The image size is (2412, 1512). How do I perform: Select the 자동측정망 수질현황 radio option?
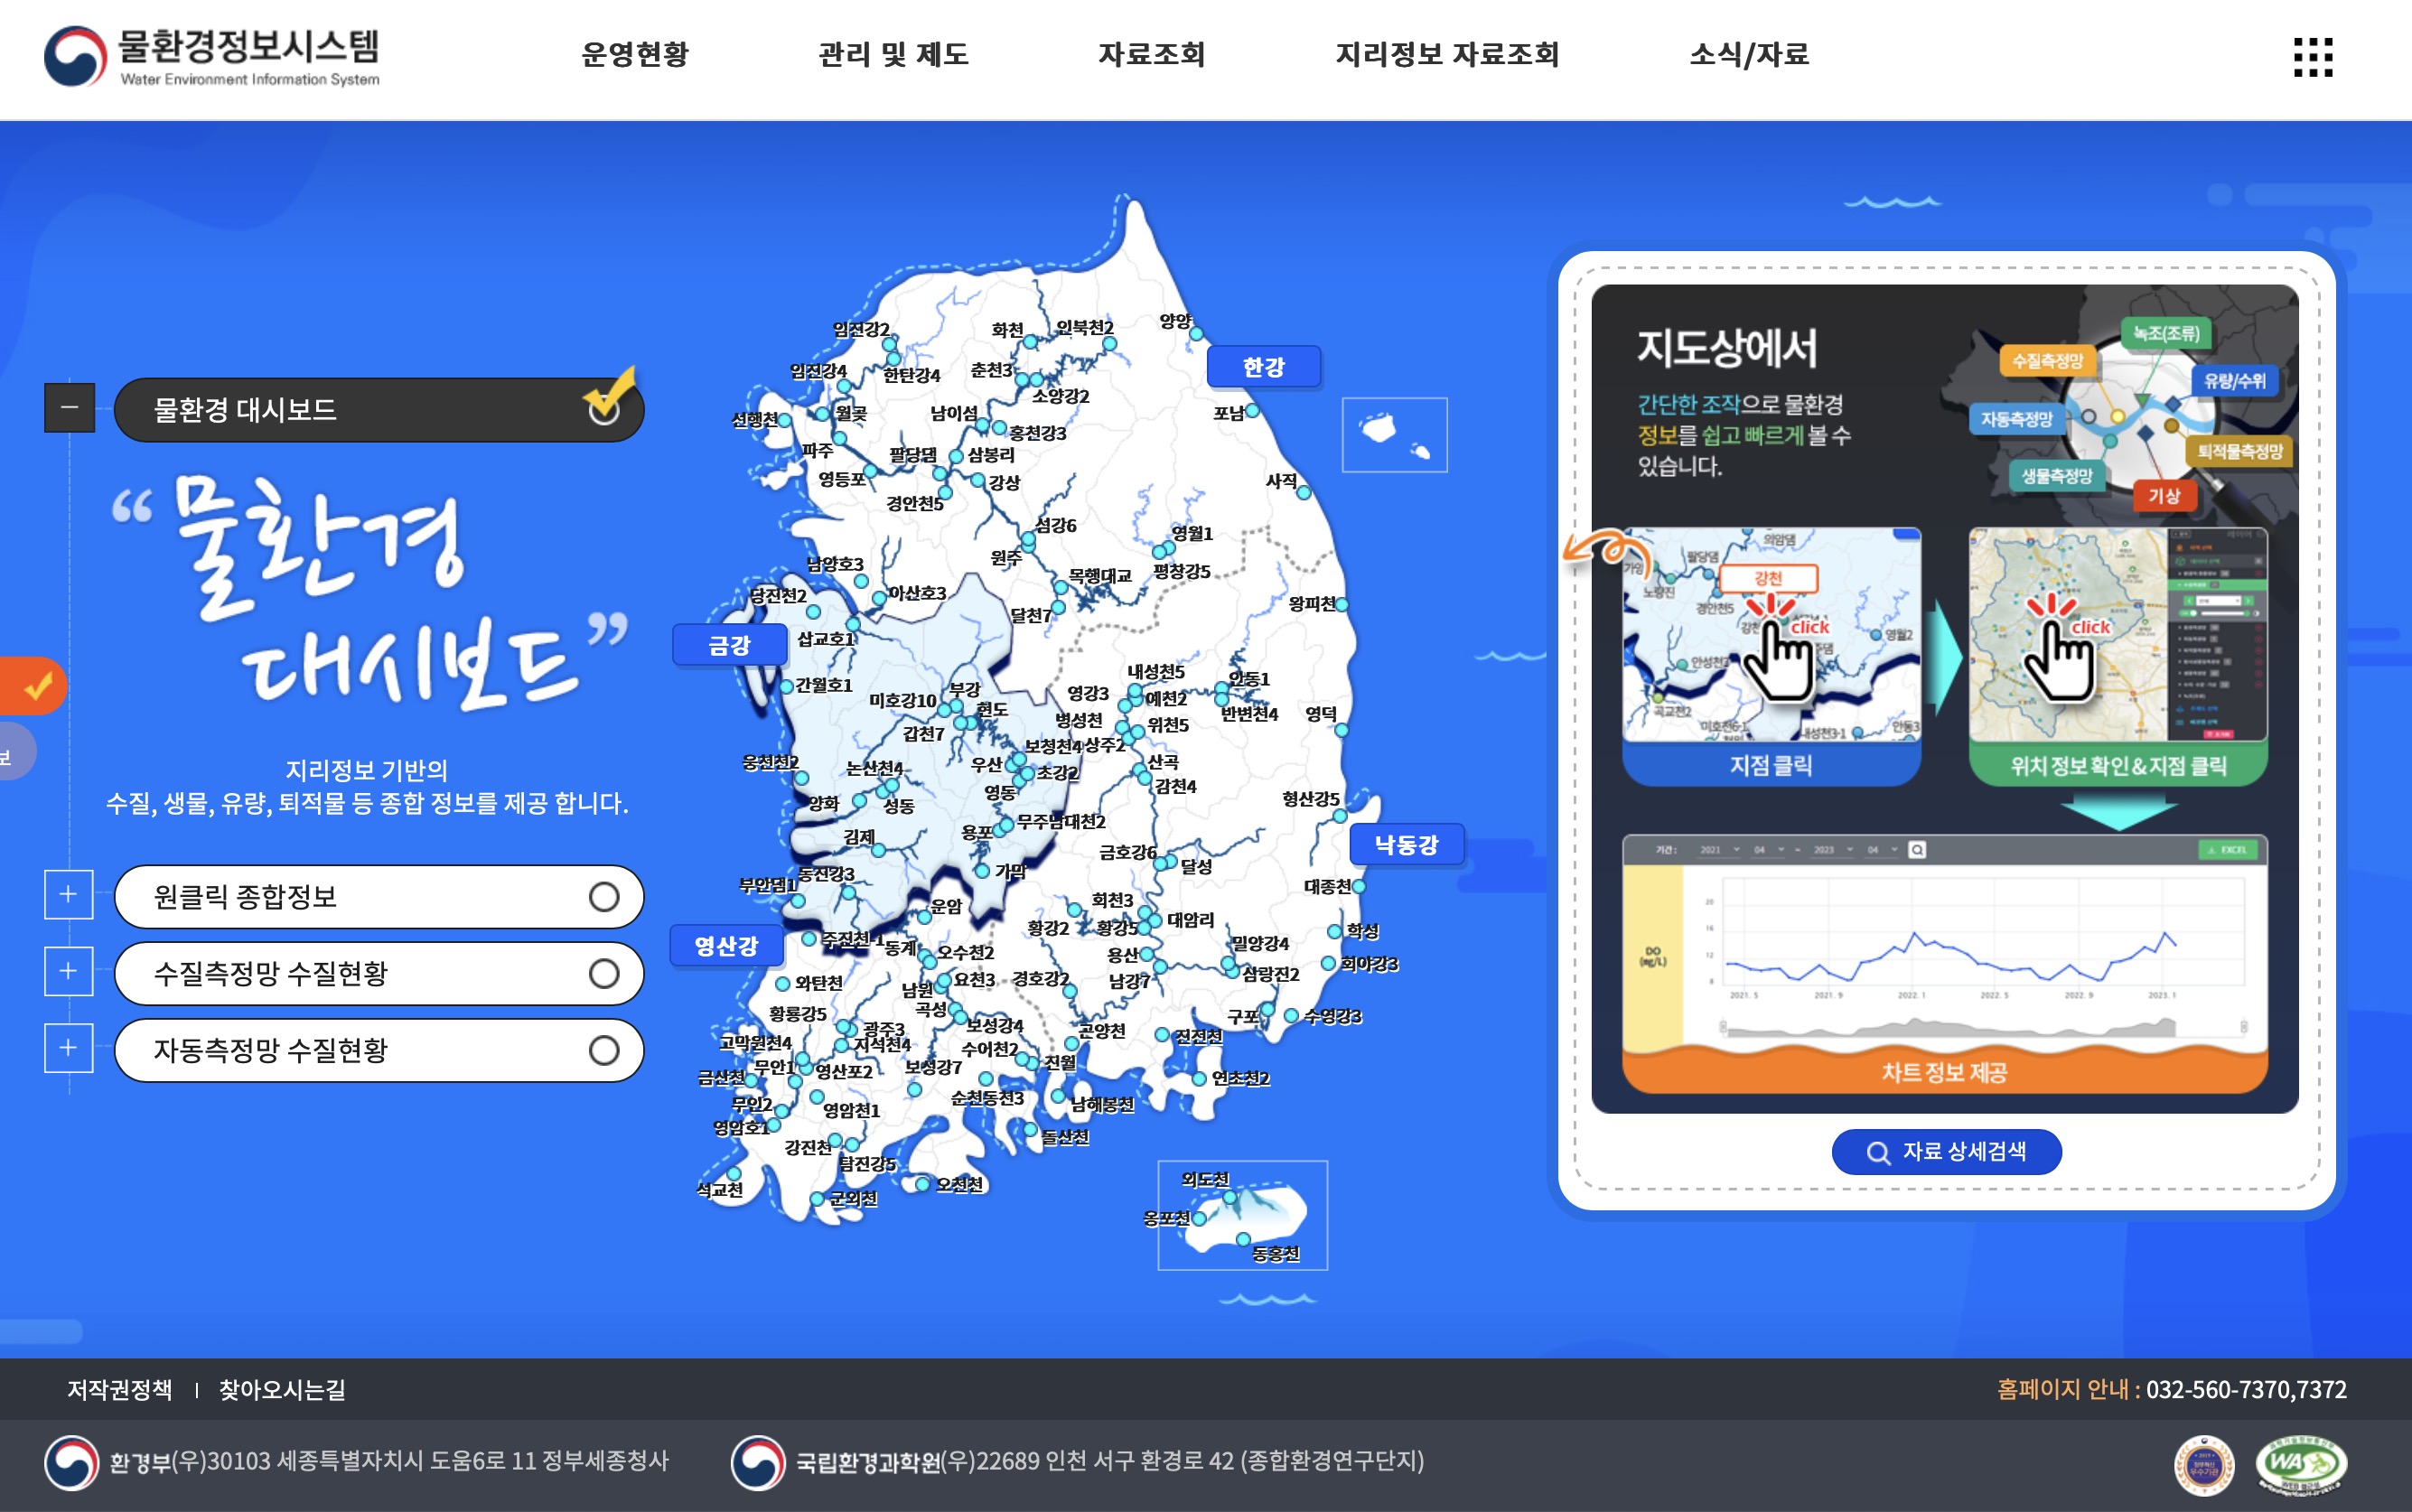(379, 1050)
